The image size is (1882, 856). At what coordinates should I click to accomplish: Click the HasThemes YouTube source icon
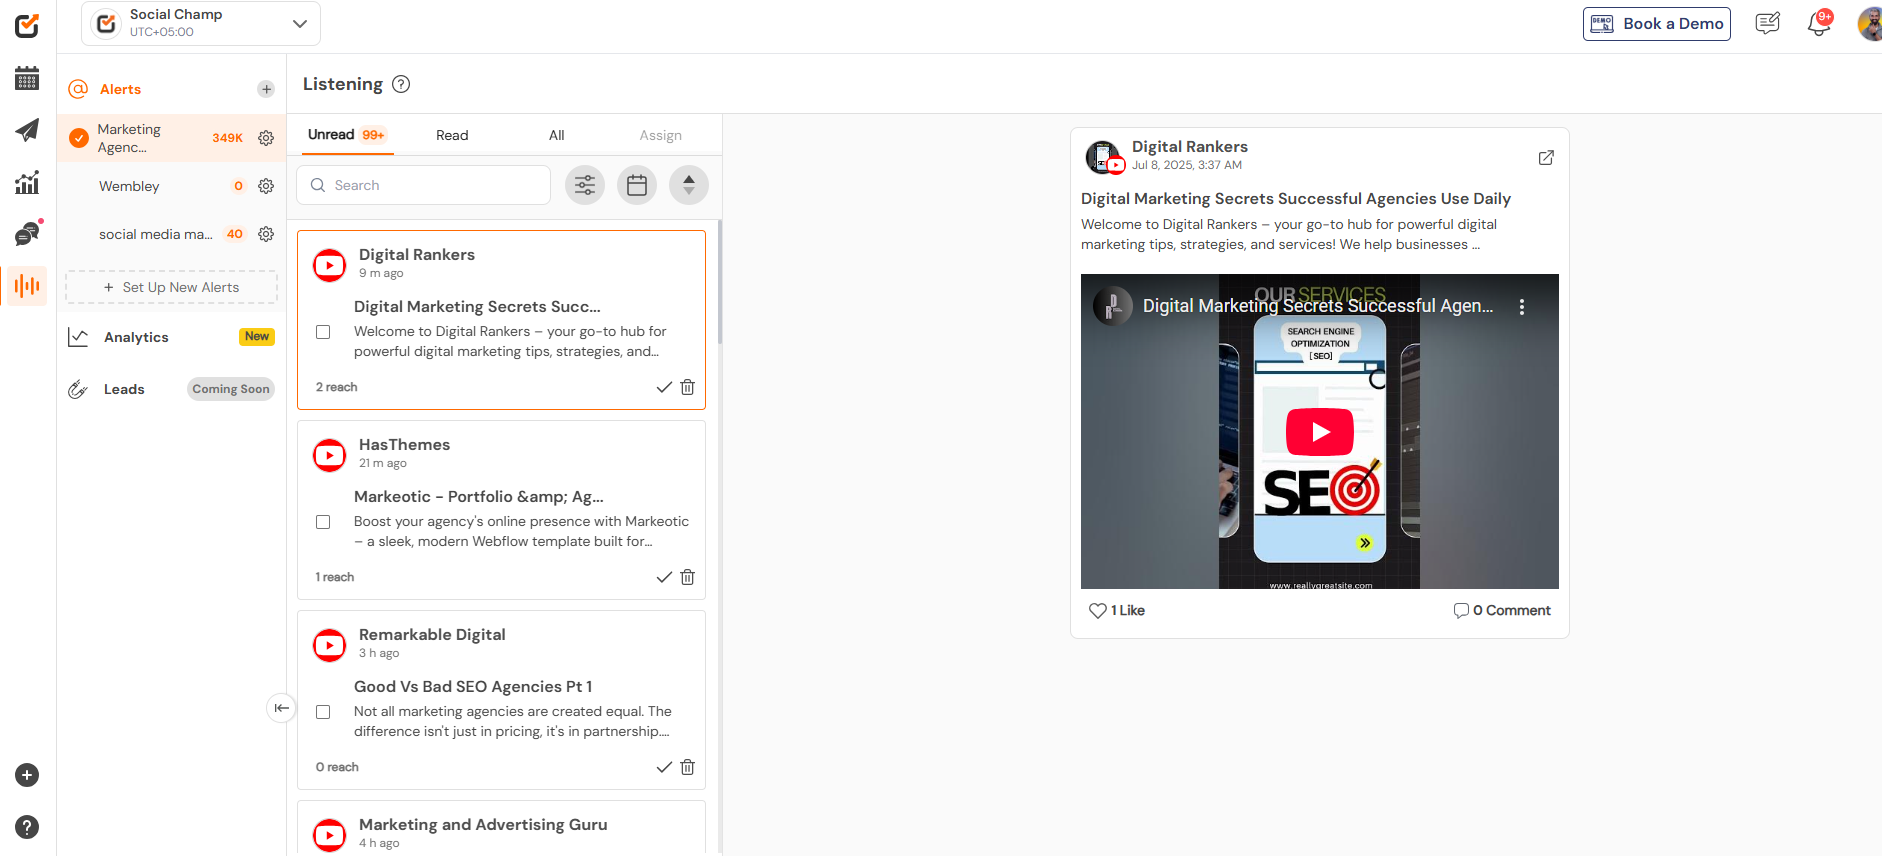coord(330,455)
